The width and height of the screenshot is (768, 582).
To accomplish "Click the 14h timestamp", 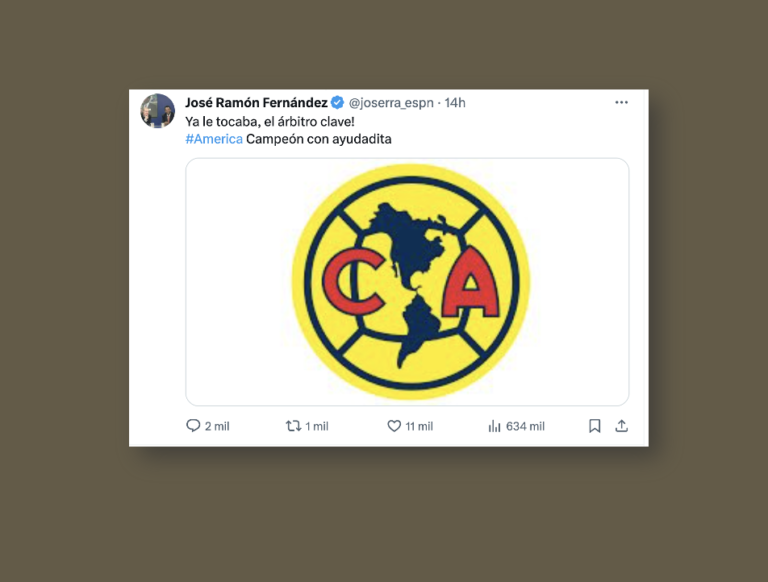I will point(455,103).
